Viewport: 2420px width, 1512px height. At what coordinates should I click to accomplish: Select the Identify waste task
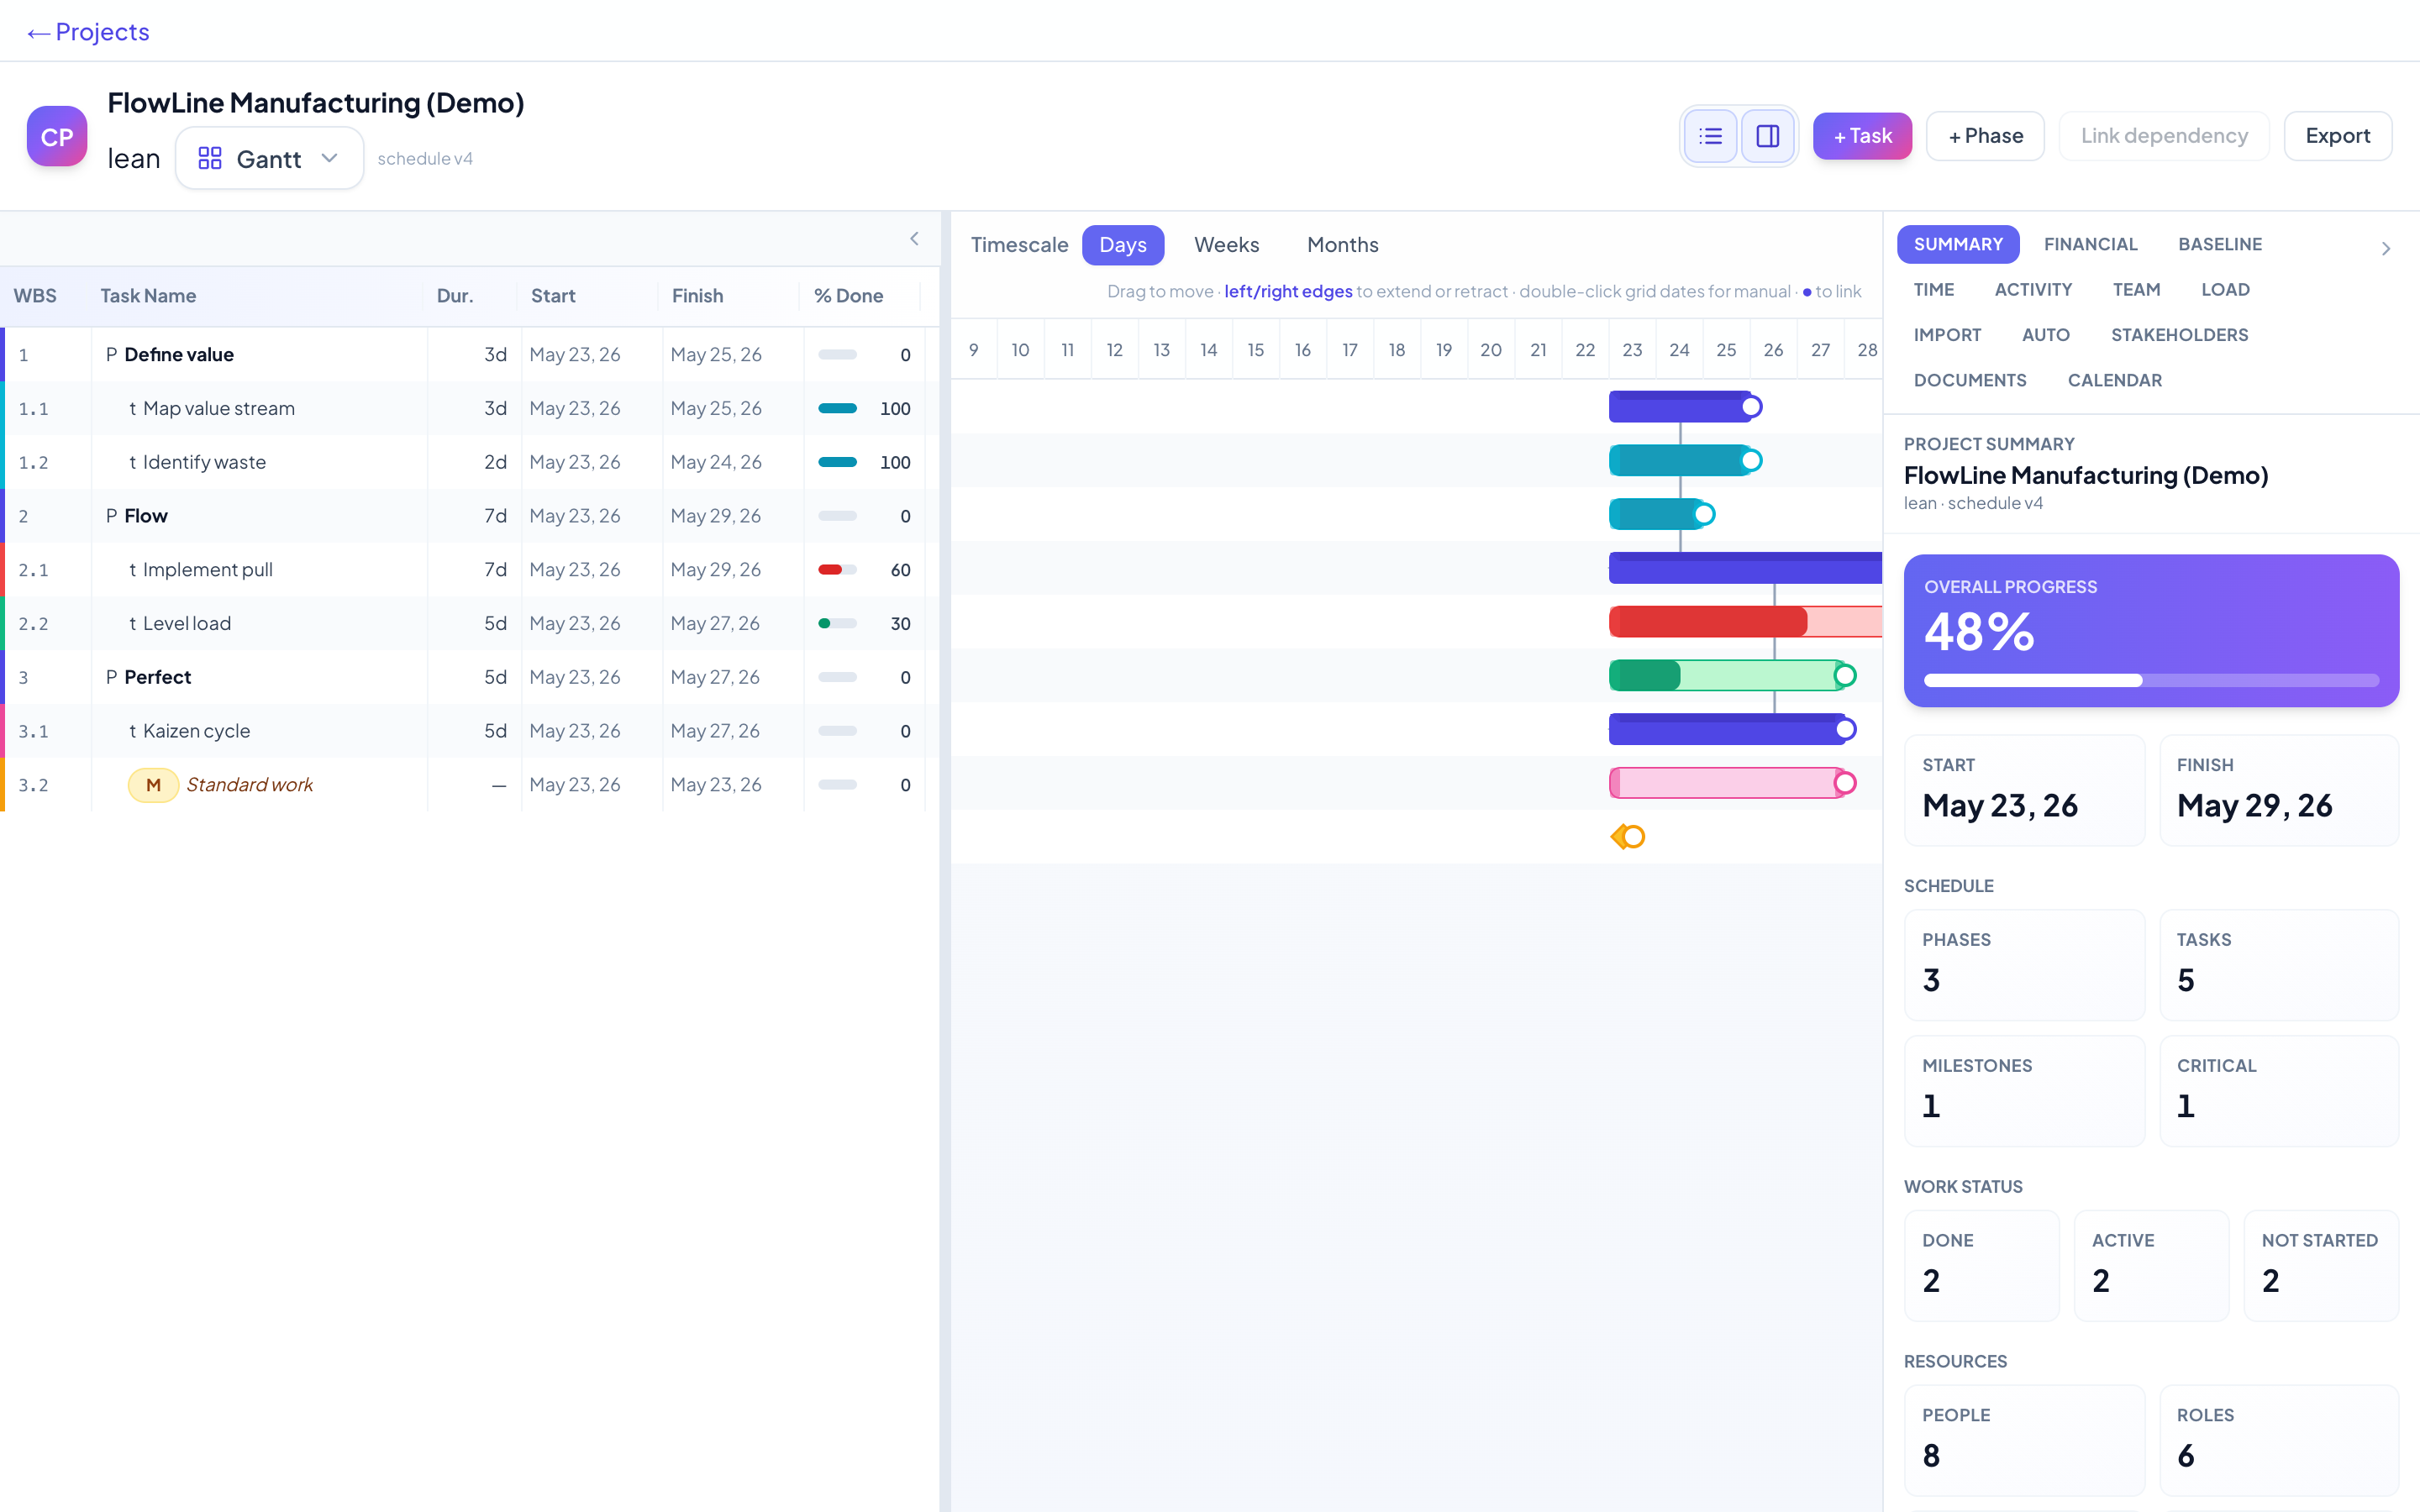[204, 463]
